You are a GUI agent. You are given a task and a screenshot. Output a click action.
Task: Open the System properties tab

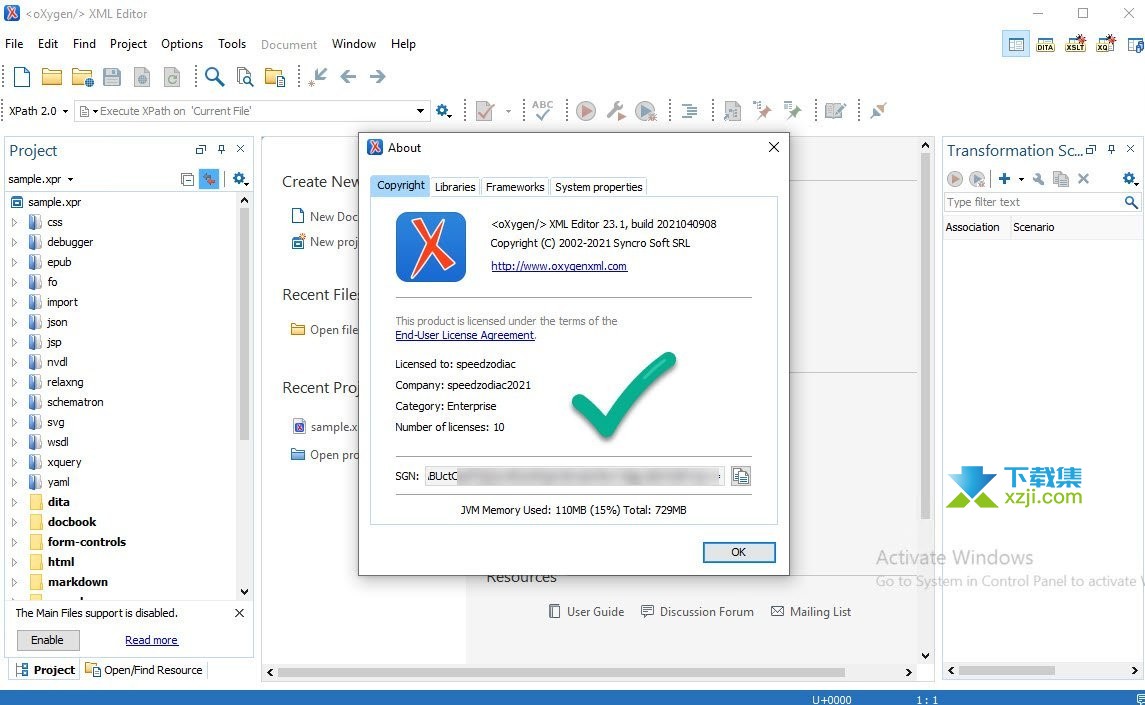599,187
